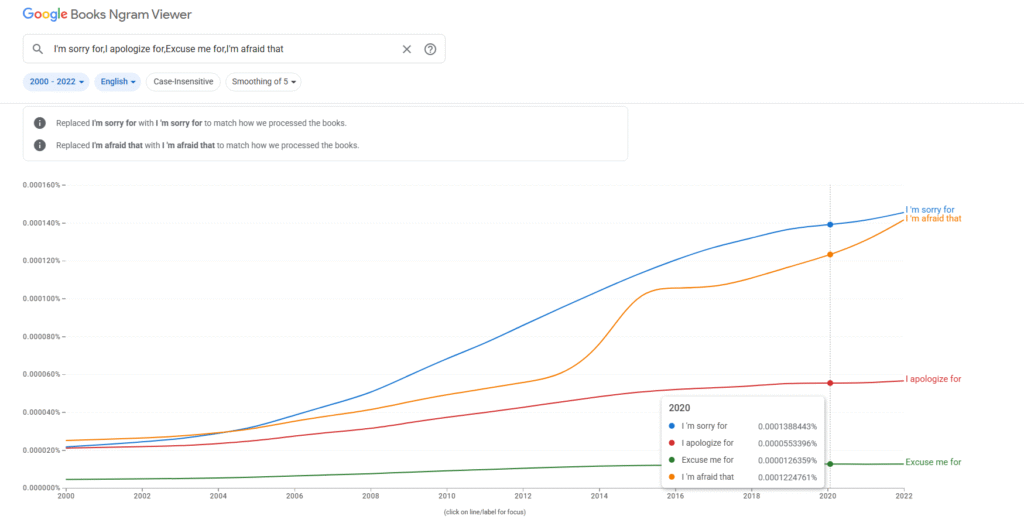Screen dimensions: 1024x526
Task: Click orange 2020 data point on chart
Action: (830, 254)
